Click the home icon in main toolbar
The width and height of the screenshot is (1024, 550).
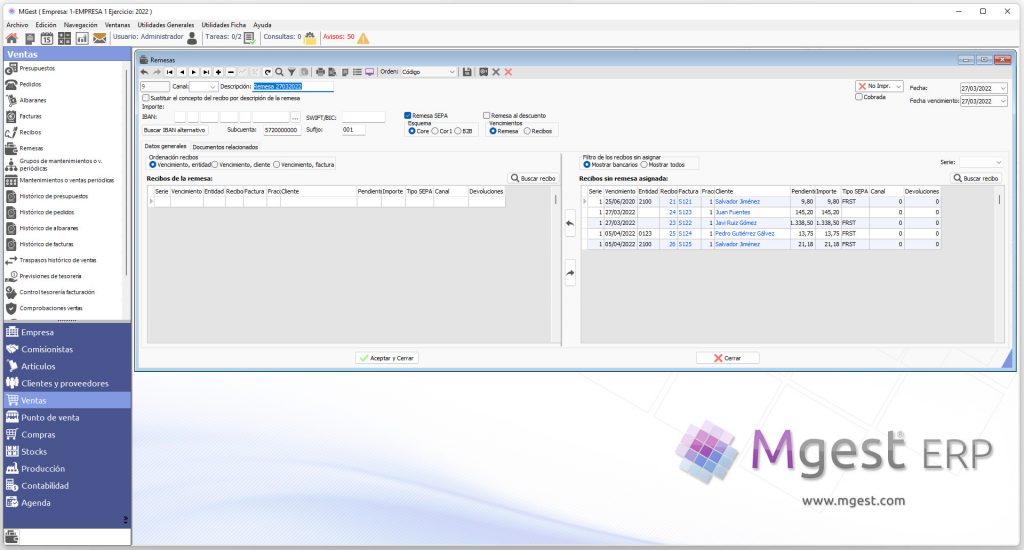click(12, 39)
